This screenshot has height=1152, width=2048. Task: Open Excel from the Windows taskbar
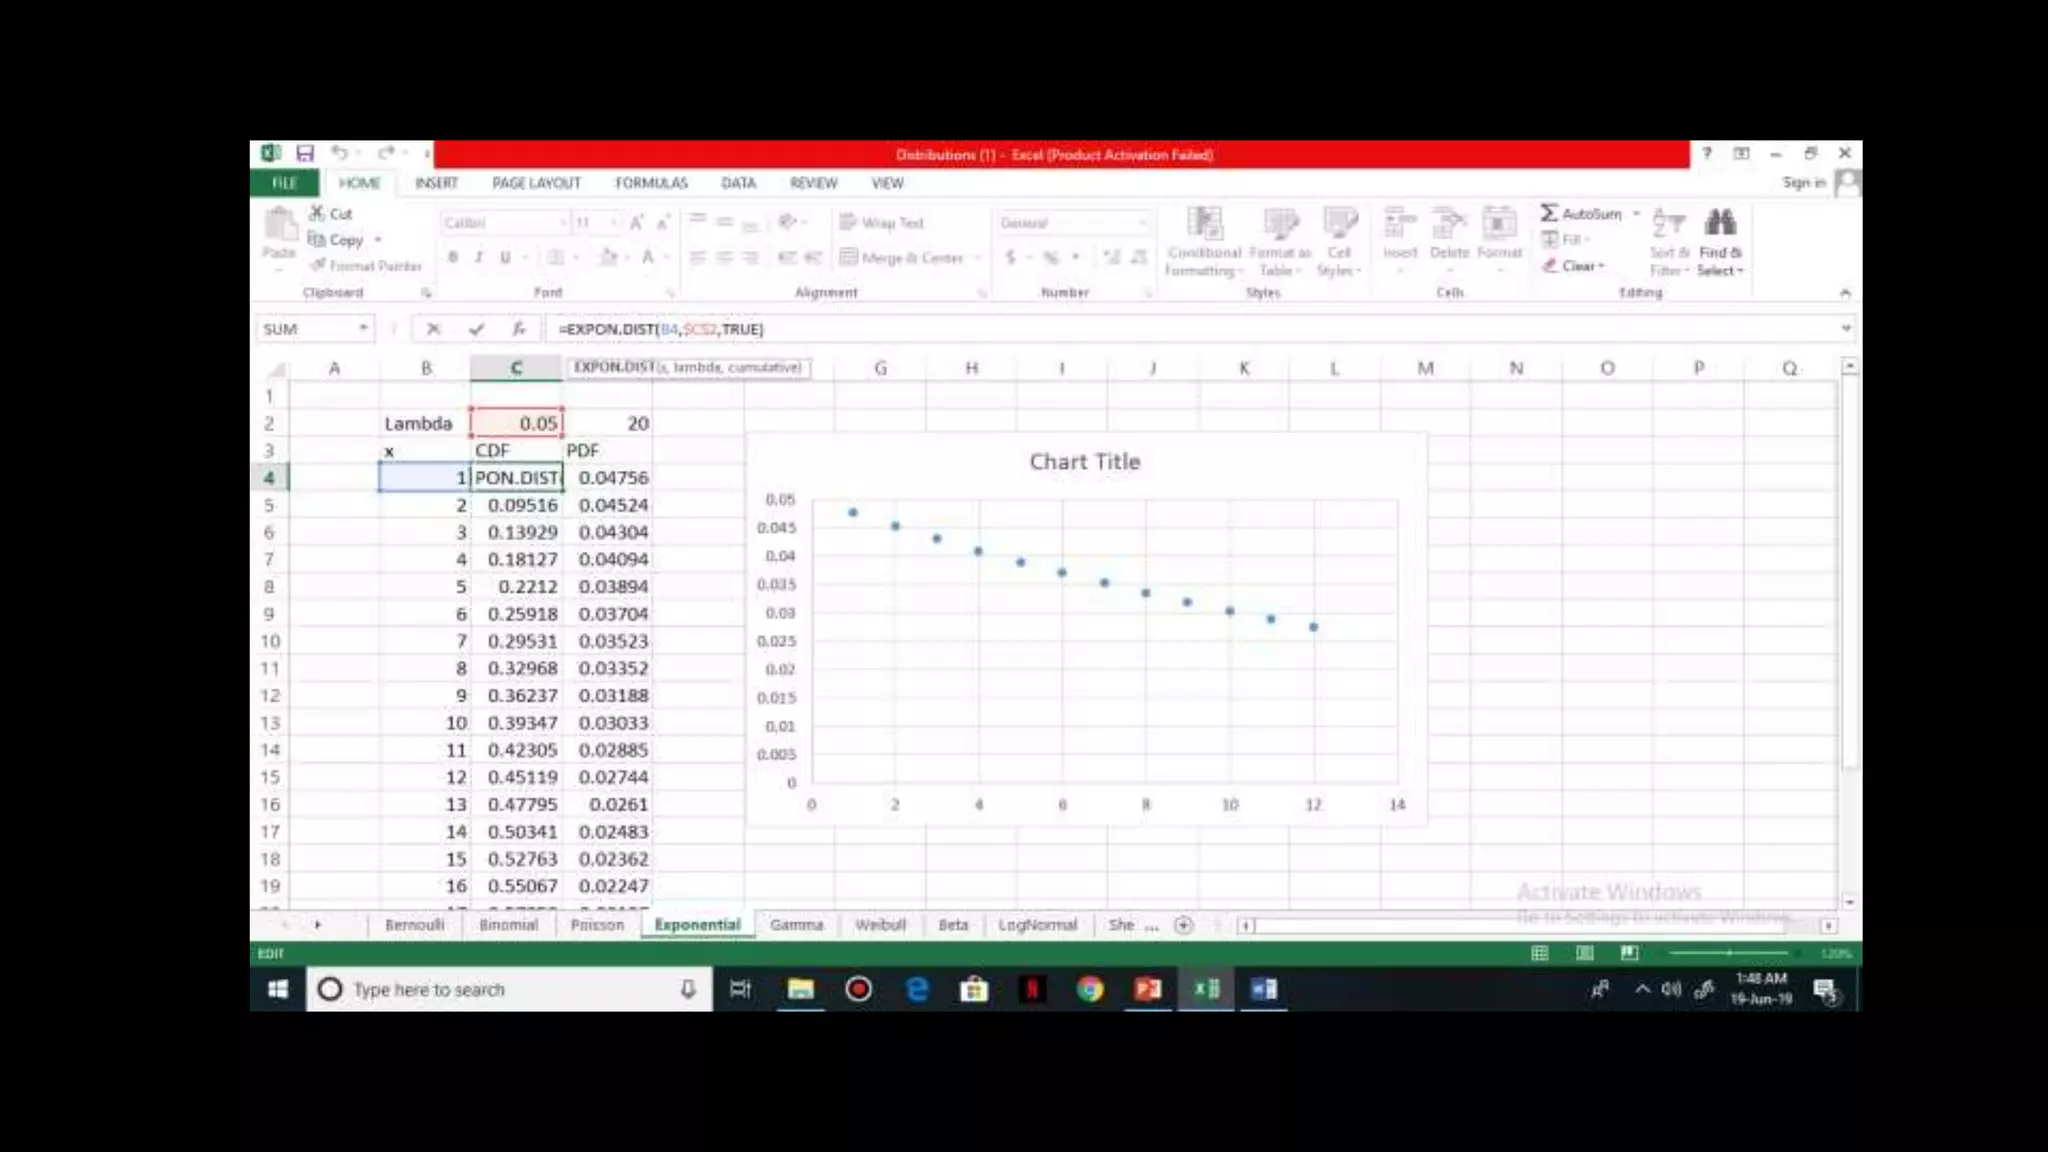coord(1207,989)
